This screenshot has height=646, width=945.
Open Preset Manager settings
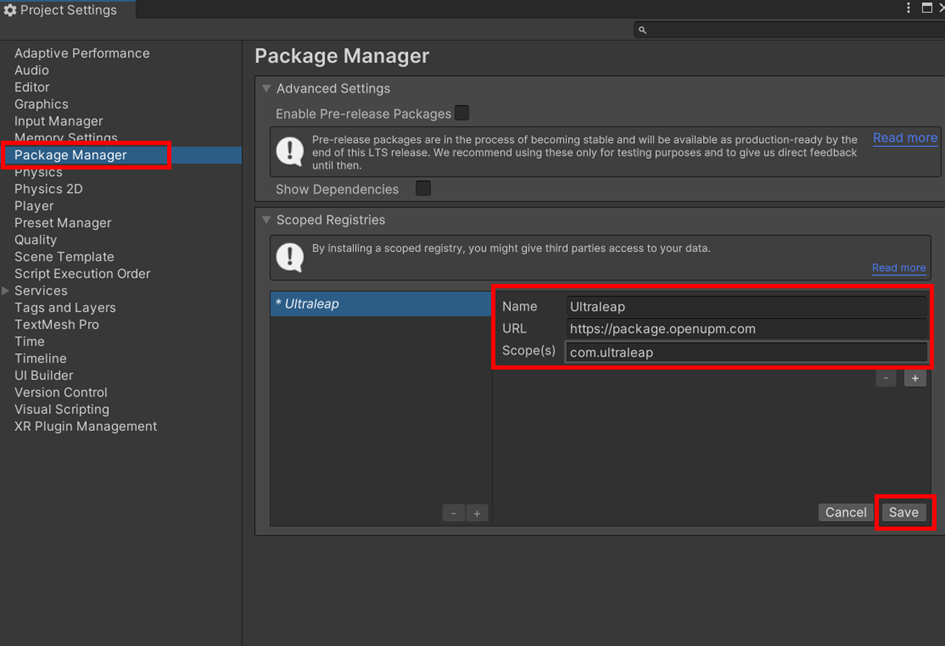pos(63,222)
